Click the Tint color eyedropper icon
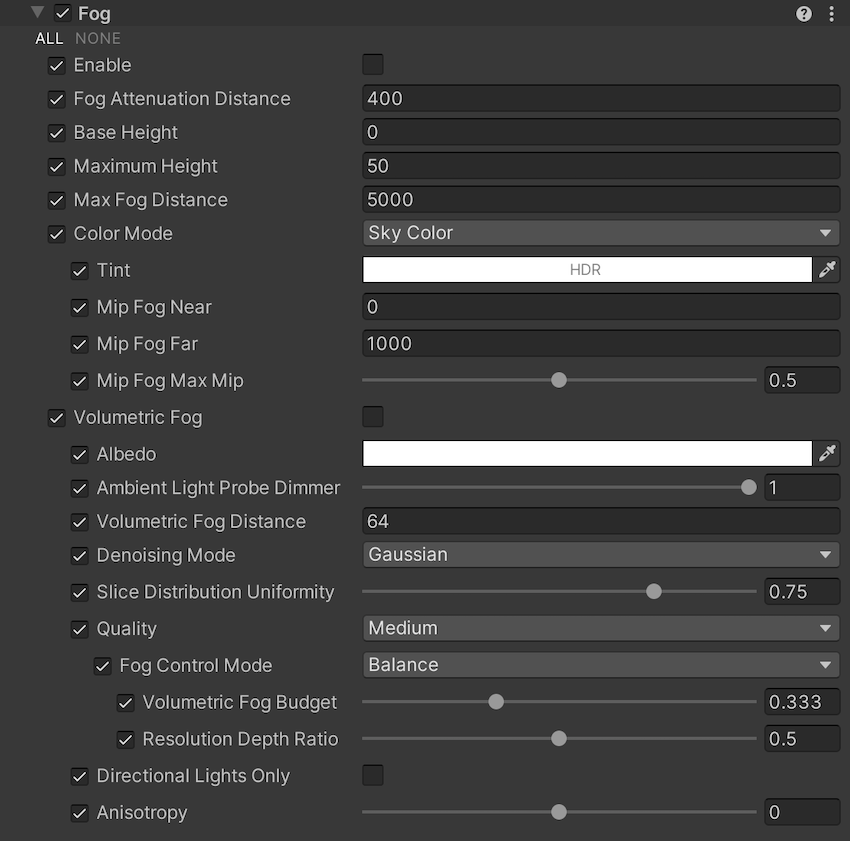850x841 pixels. point(827,270)
